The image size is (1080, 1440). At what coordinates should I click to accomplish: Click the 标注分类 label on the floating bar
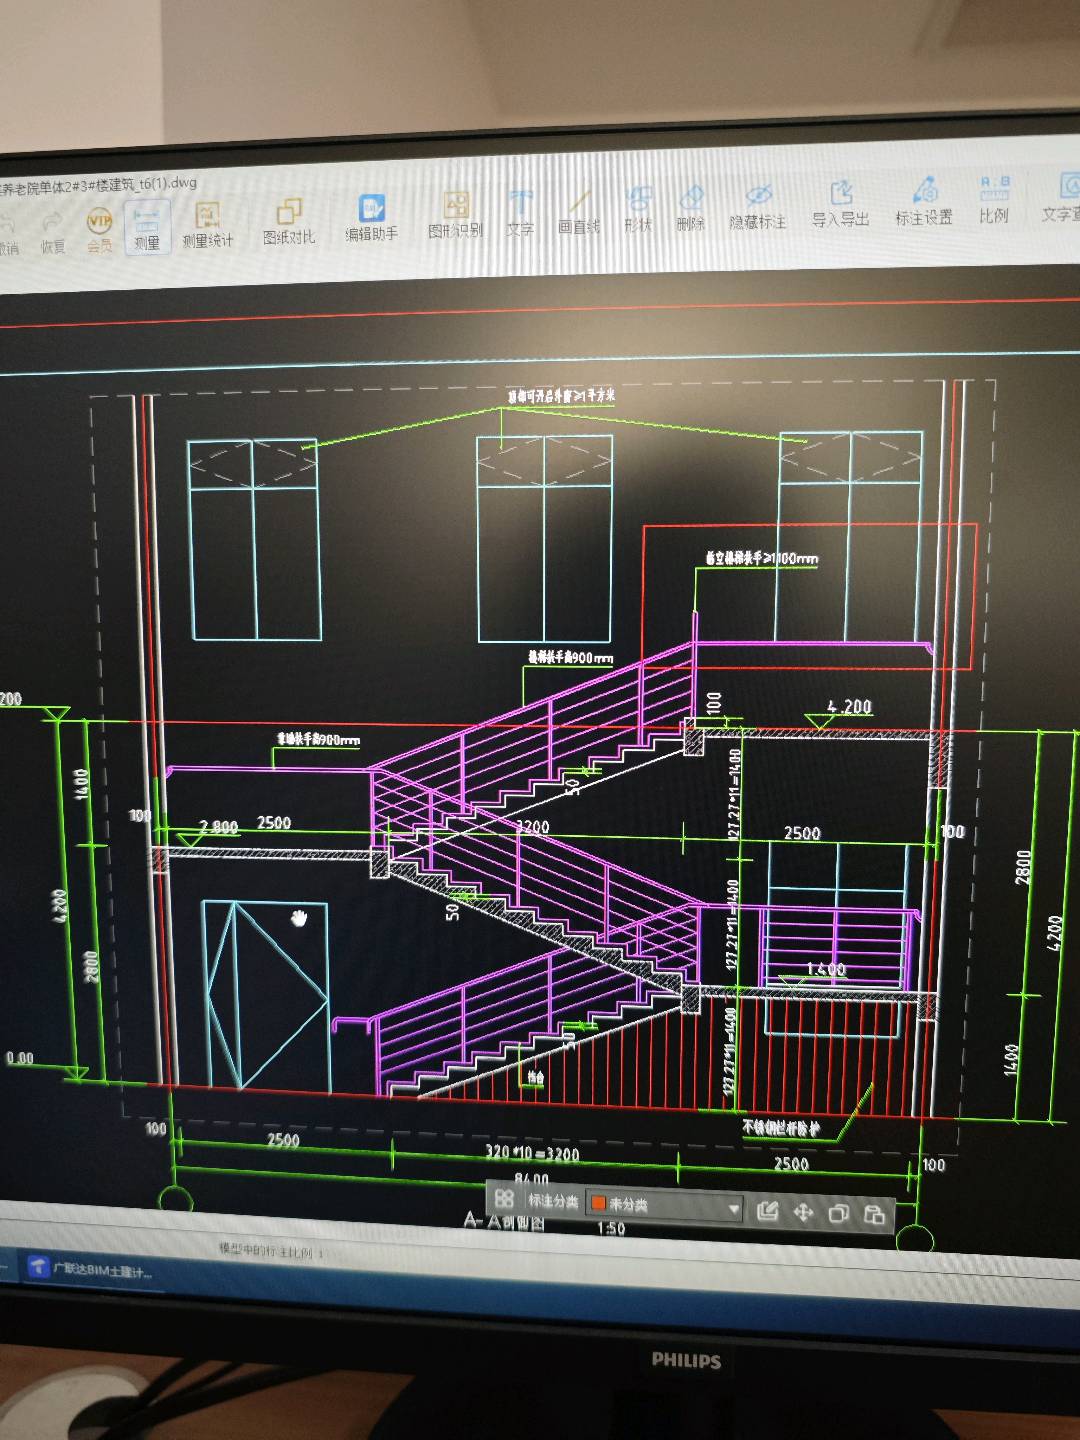553,1200
